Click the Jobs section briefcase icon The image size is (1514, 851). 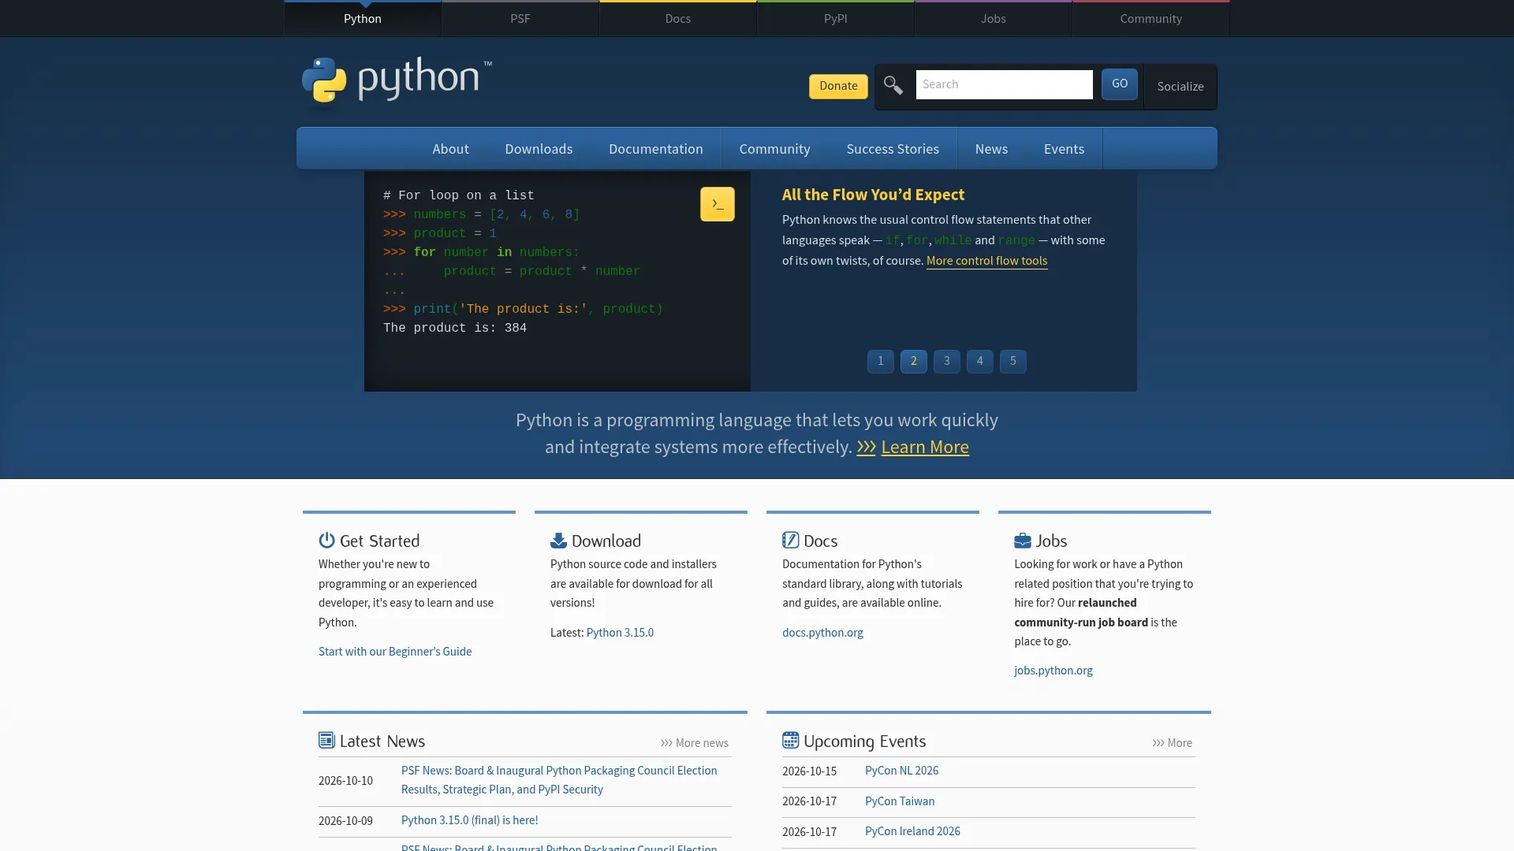[1022, 541]
